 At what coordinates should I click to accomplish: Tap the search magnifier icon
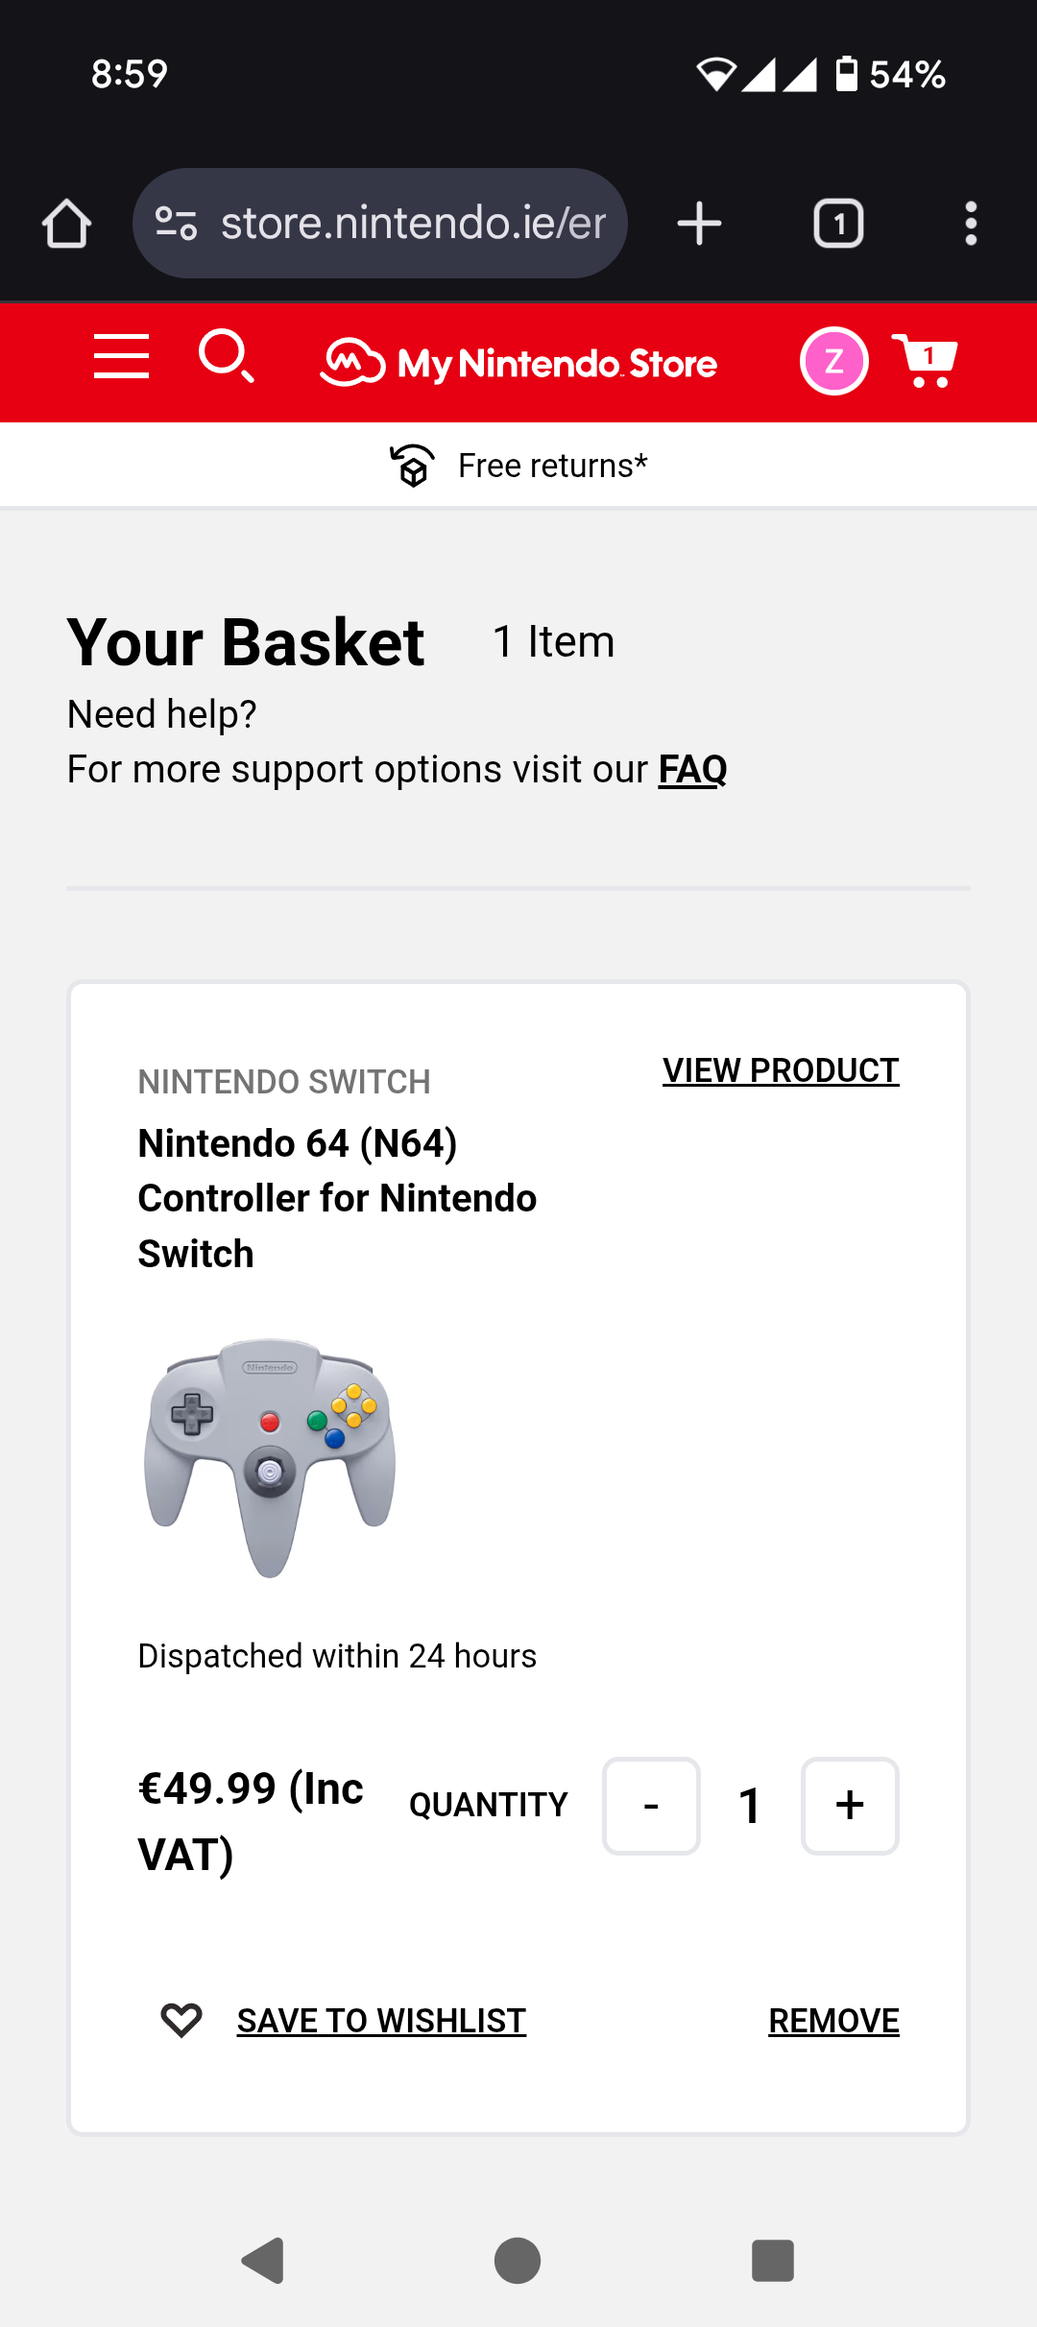point(226,356)
